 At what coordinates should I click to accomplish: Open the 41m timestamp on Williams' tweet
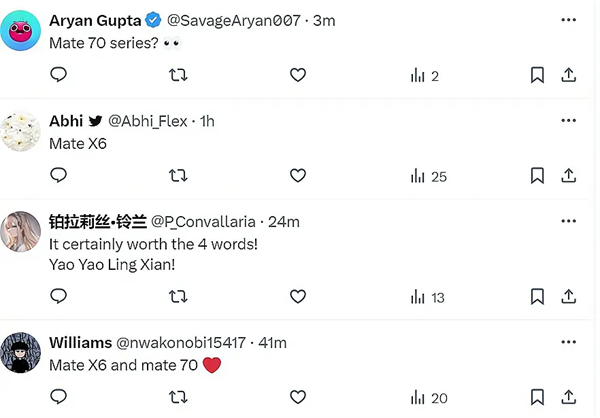pos(272,343)
